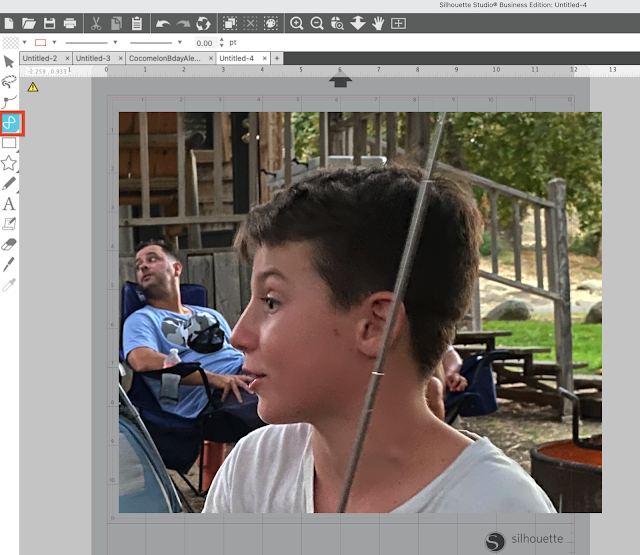The image size is (640, 555).
Task: Open a file with the folder icon
Action: [x=29, y=23]
